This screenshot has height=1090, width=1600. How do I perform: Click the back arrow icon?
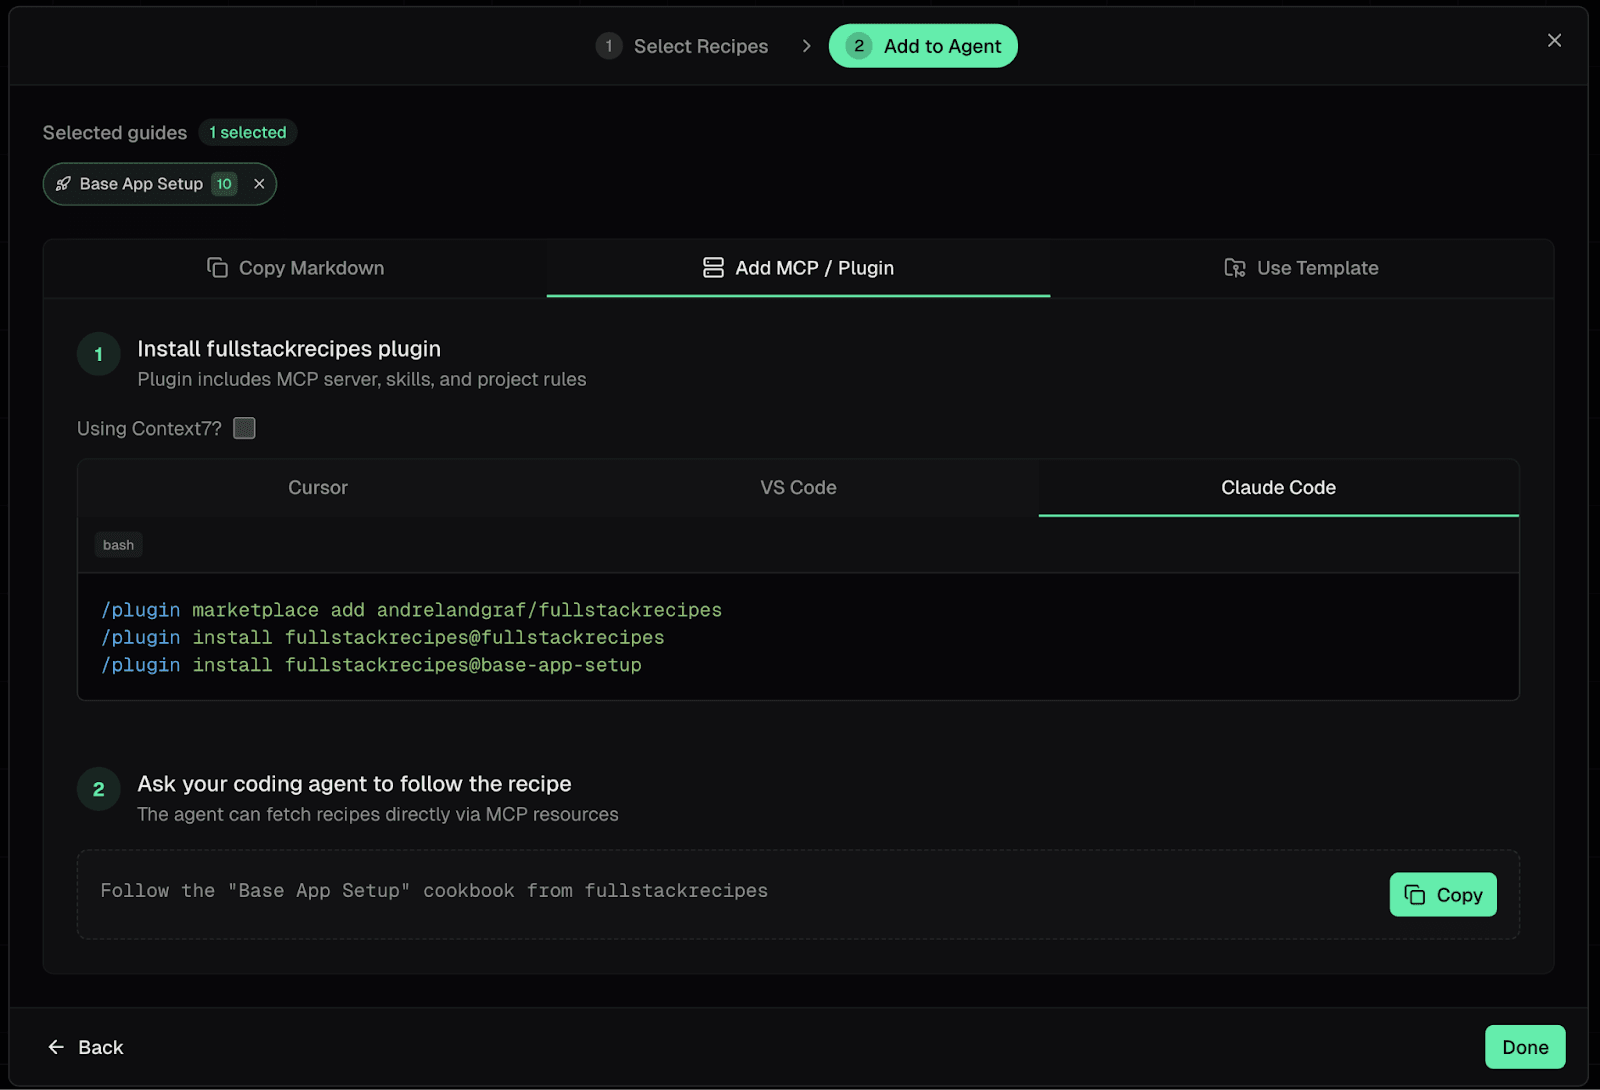point(56,1047)
